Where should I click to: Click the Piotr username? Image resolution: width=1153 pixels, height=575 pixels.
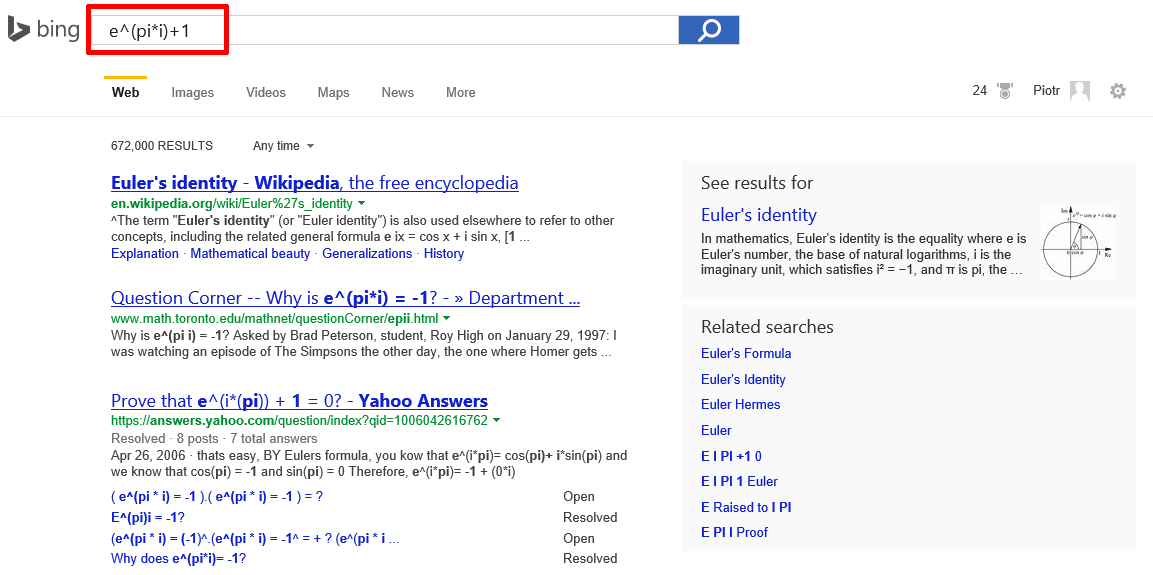[x=1046, y=90]
